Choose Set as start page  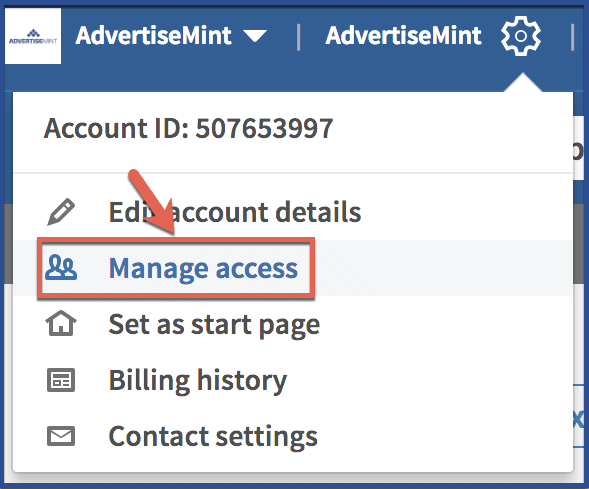coord(214,325)
